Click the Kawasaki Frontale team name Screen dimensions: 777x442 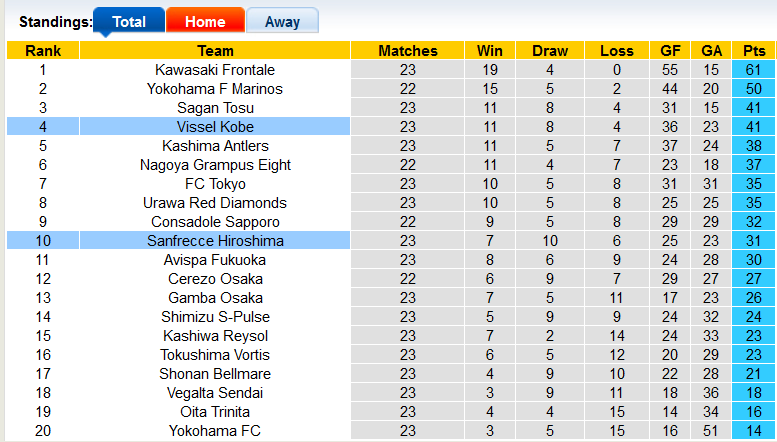pos(215,70)
